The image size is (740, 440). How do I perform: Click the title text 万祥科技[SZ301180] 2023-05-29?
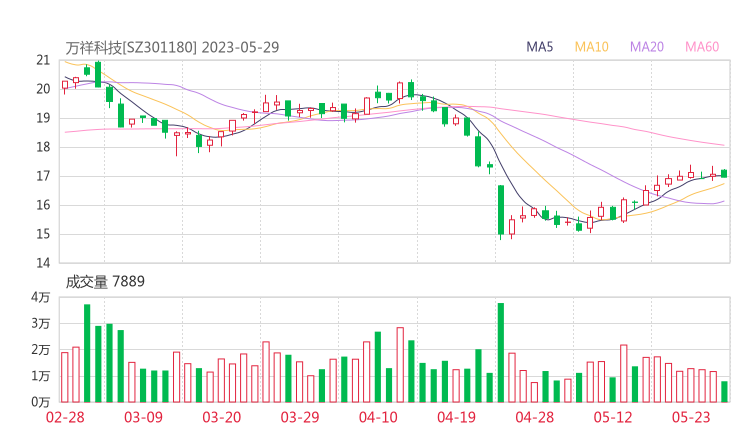[x=172, y=47]
